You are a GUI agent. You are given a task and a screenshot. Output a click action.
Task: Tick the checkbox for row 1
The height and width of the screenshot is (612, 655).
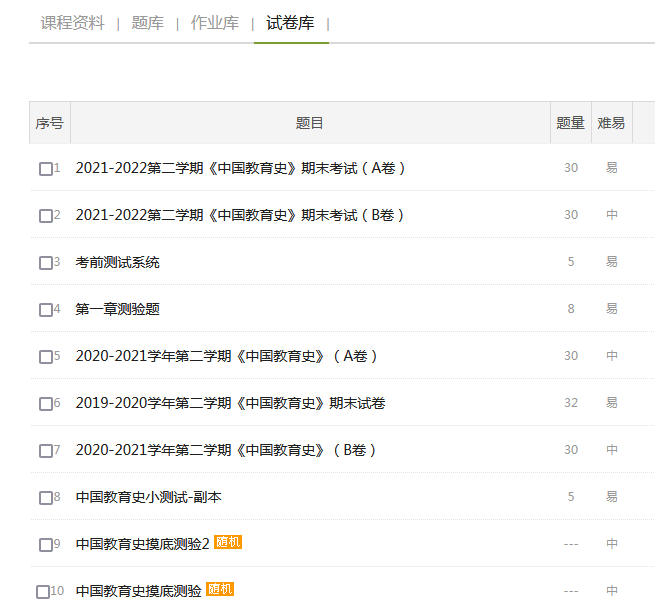coord(46,169)
